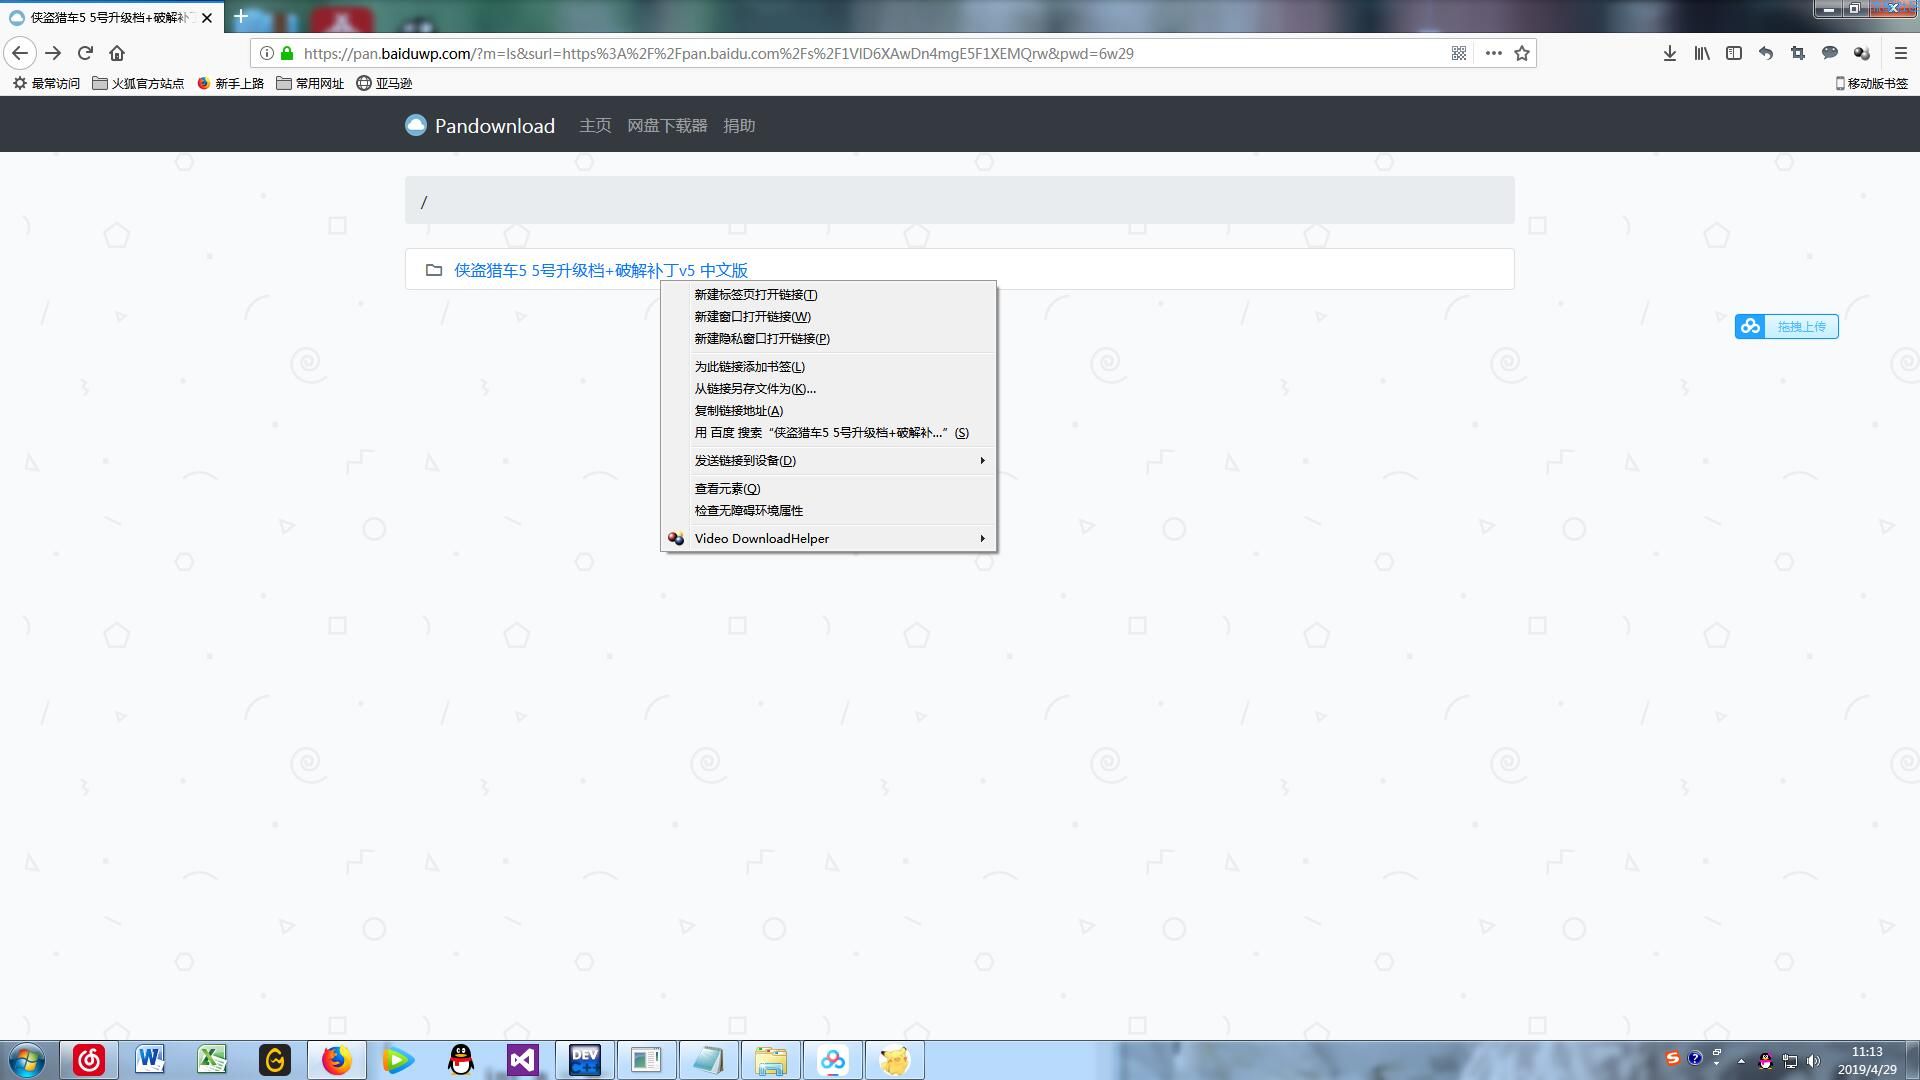Click the undo arrow toolbar icon

click(x=1766, y=53)
